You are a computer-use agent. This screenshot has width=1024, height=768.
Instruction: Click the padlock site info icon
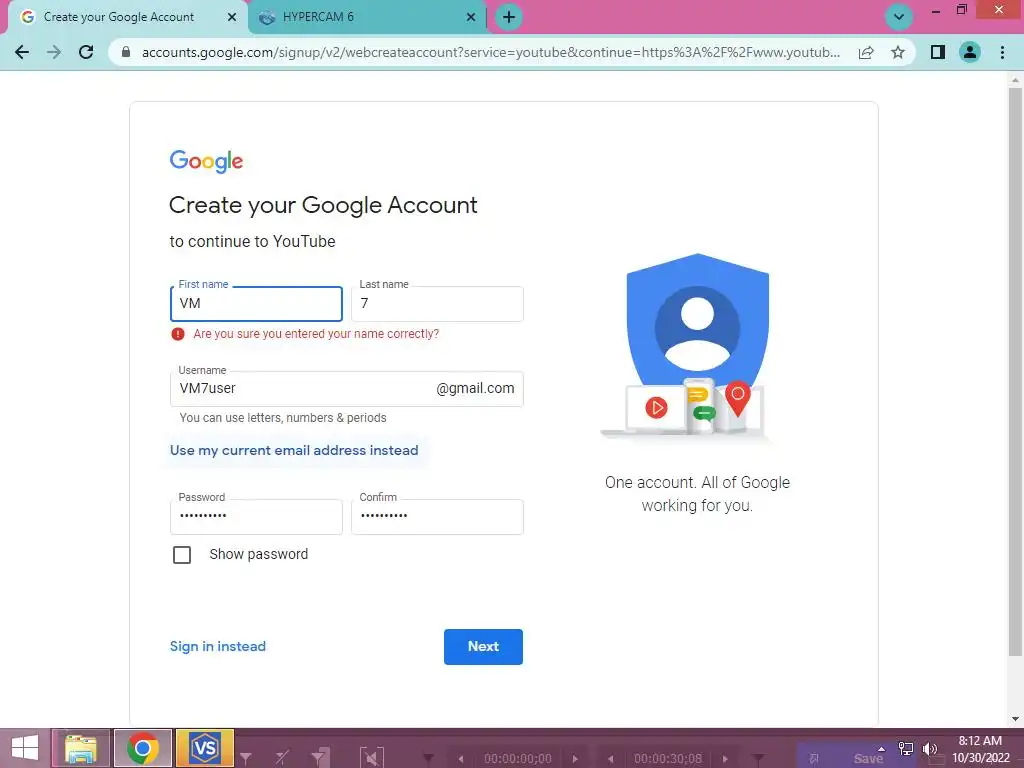pos(126,52)
